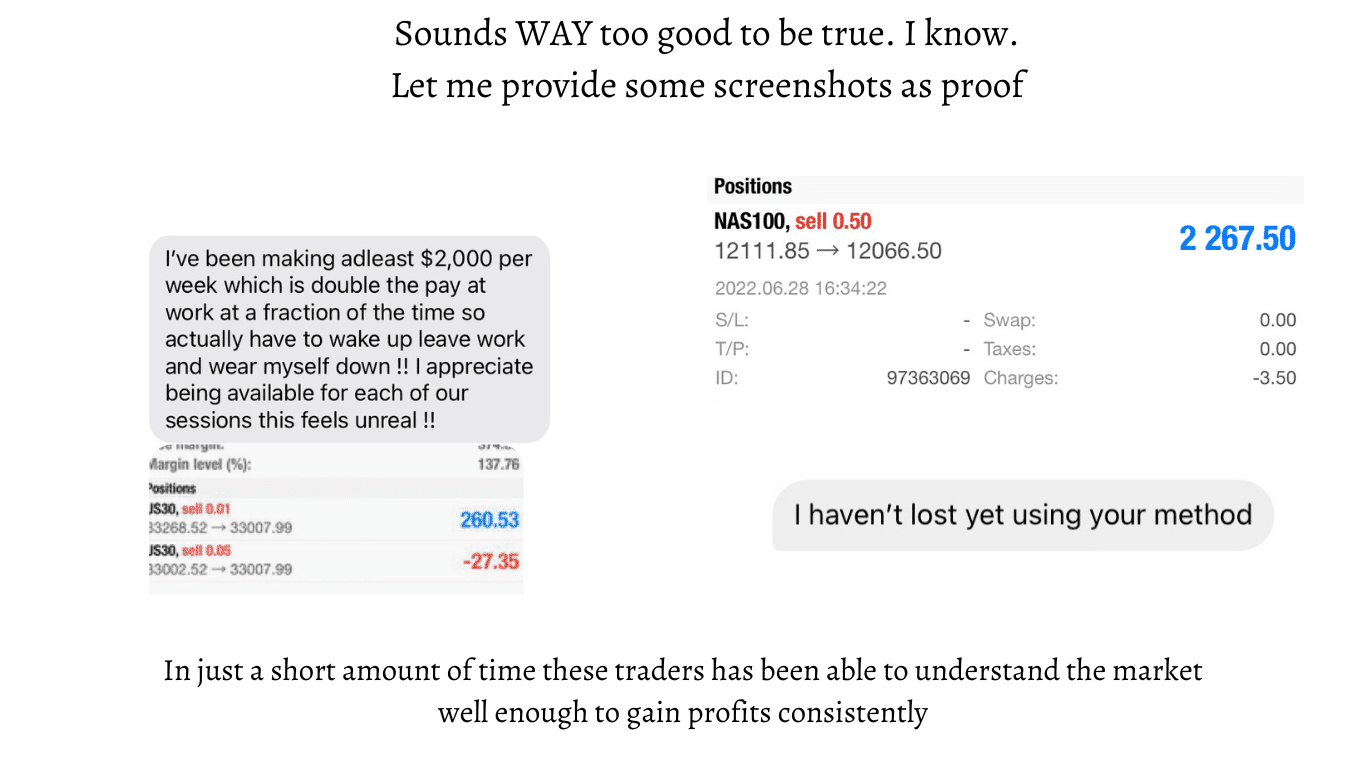Viewport: 1366px width, 768px height.
Task: Click the NAS100 sell 0.50 position title
Action: pyautogui.click(x=793, y=222)
